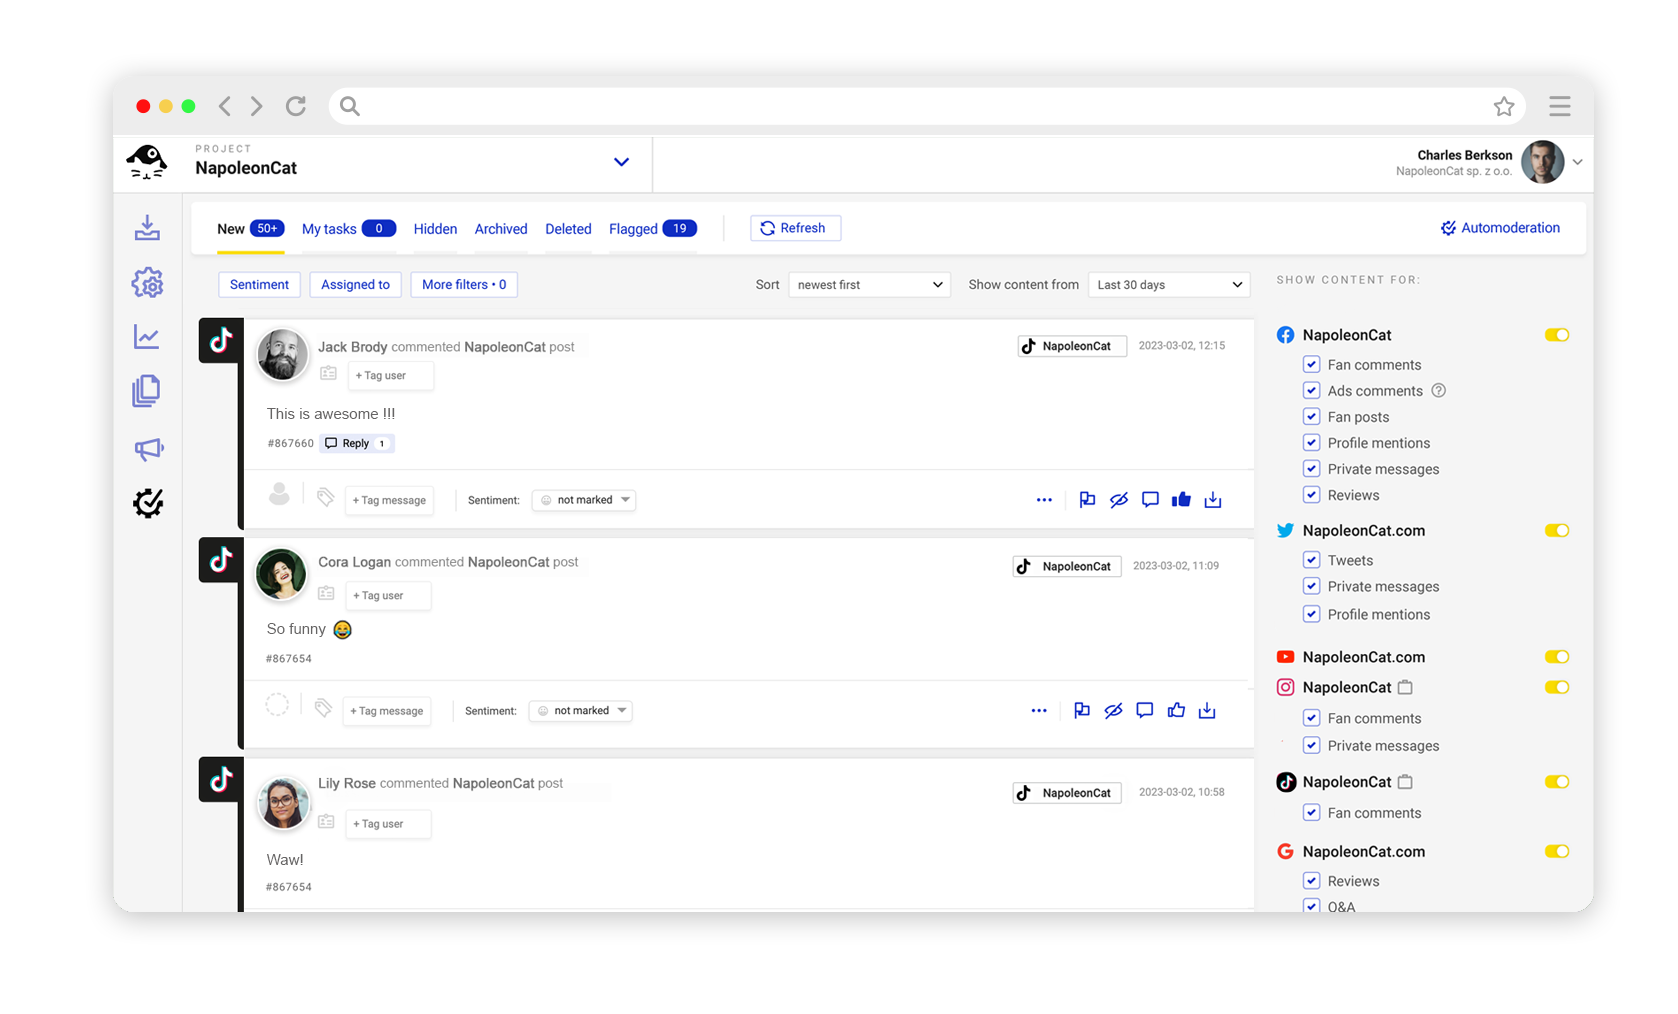Like Cora Logan's comment with thumbs-up icon
The width and height of the screenshot is (1678, 1014).
click(1176, 710)
